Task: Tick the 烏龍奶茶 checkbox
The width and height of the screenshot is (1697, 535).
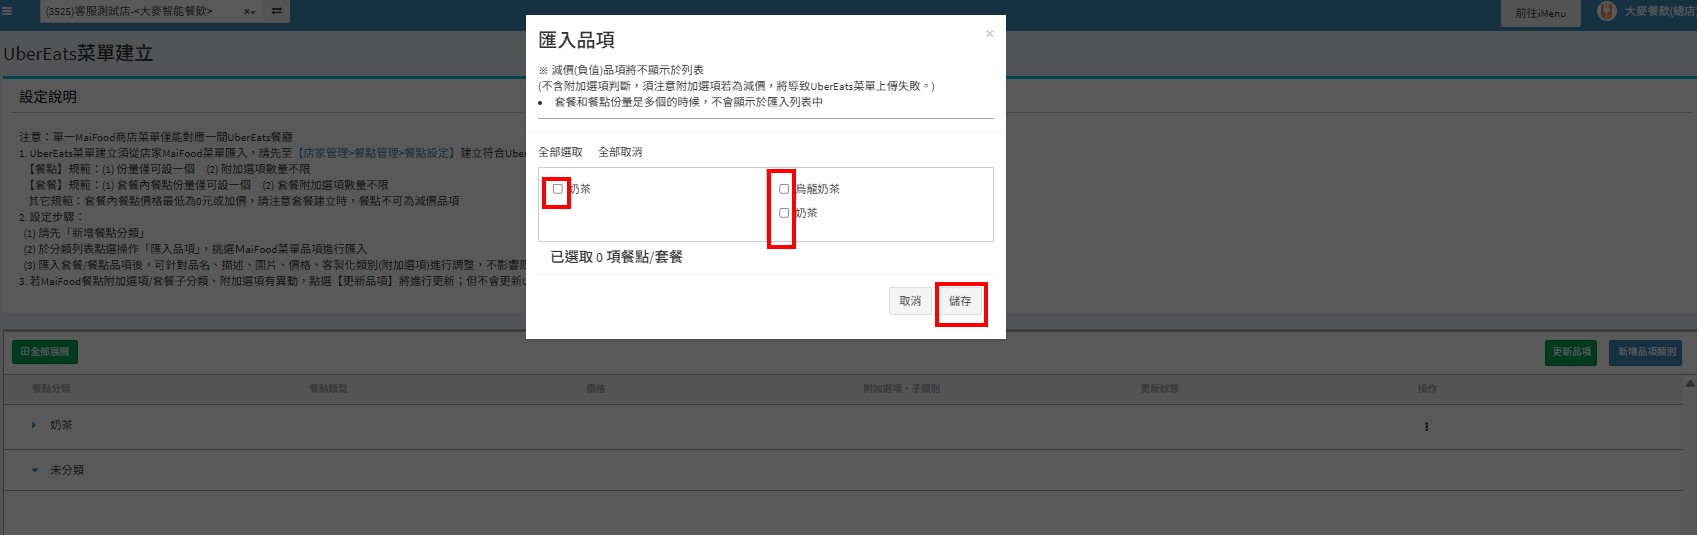Action: [784, 189]
